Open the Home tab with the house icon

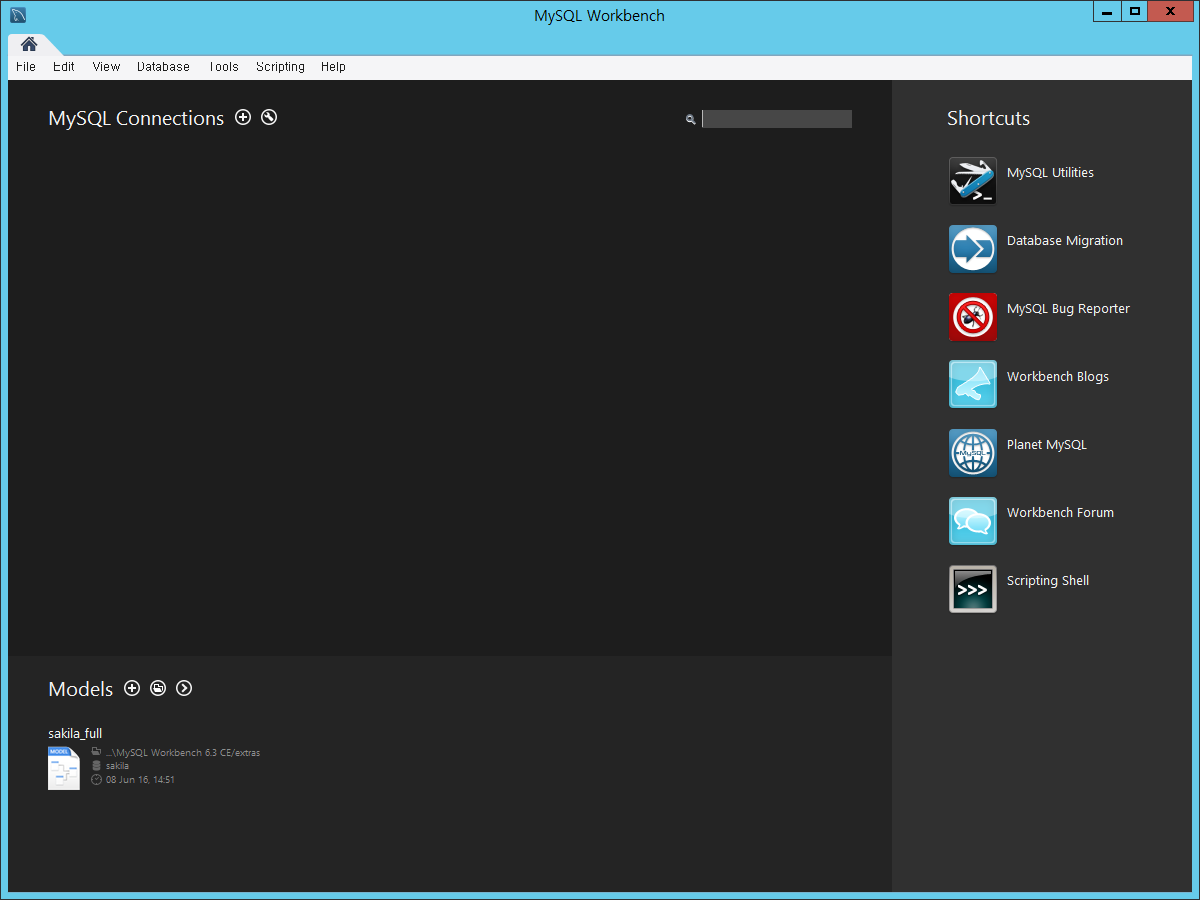pyautogui.click(x=29, y=44)
